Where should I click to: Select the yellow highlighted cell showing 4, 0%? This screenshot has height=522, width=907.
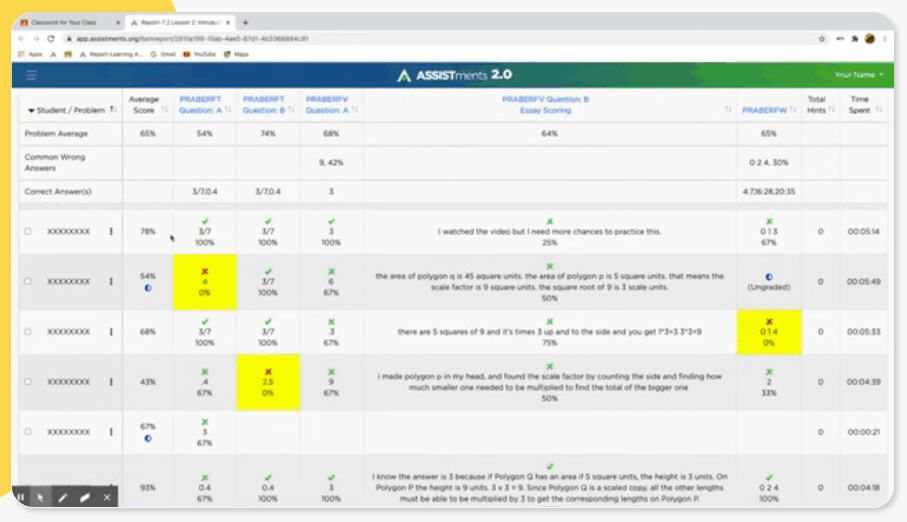[205, 282]
